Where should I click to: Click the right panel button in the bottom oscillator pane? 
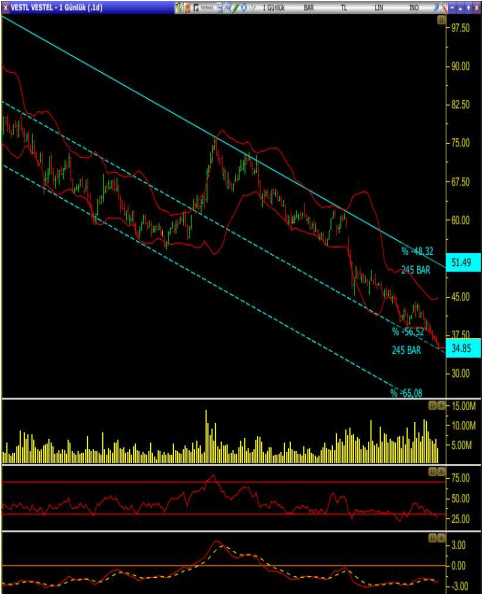click(441, 538)
